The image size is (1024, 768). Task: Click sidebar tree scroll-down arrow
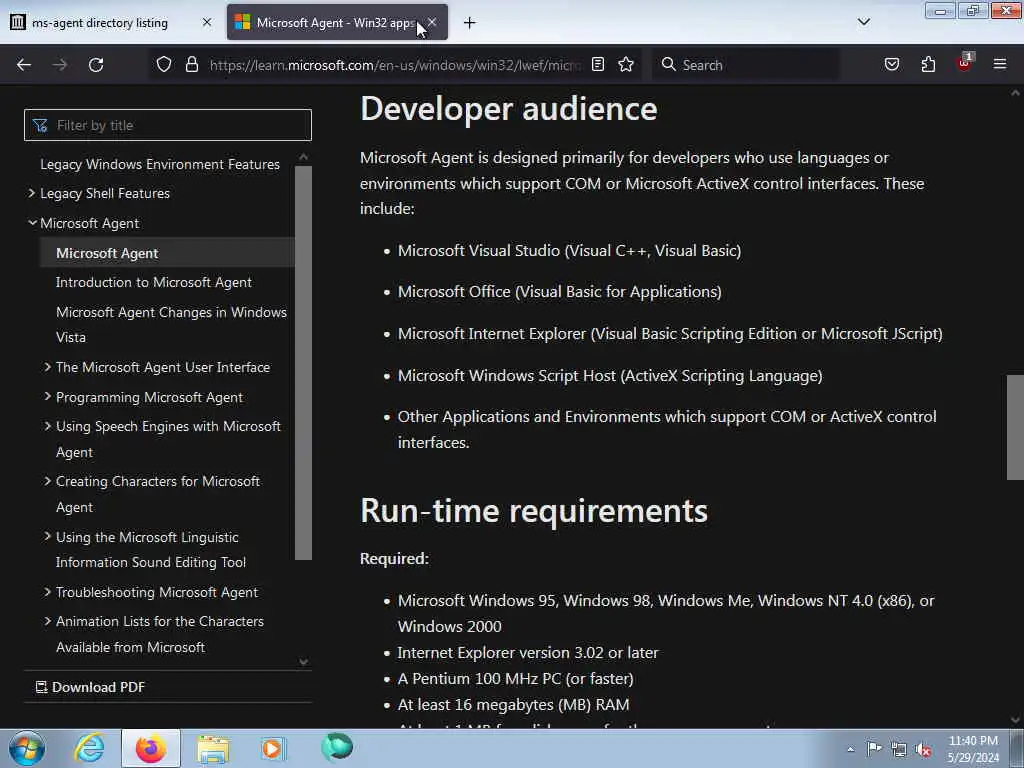303,662
